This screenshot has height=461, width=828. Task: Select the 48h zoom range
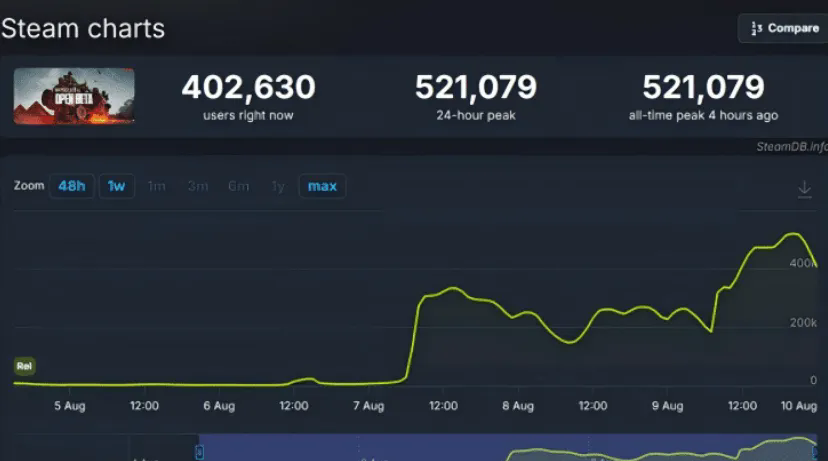71,186
